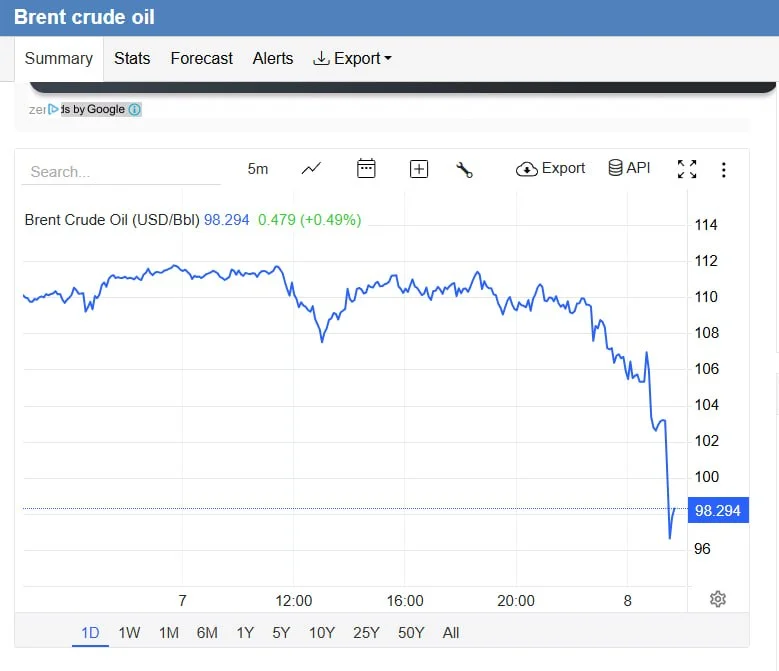Choose the 6M time range
This screenshot has height=671, width=779.
pos(207,632)
